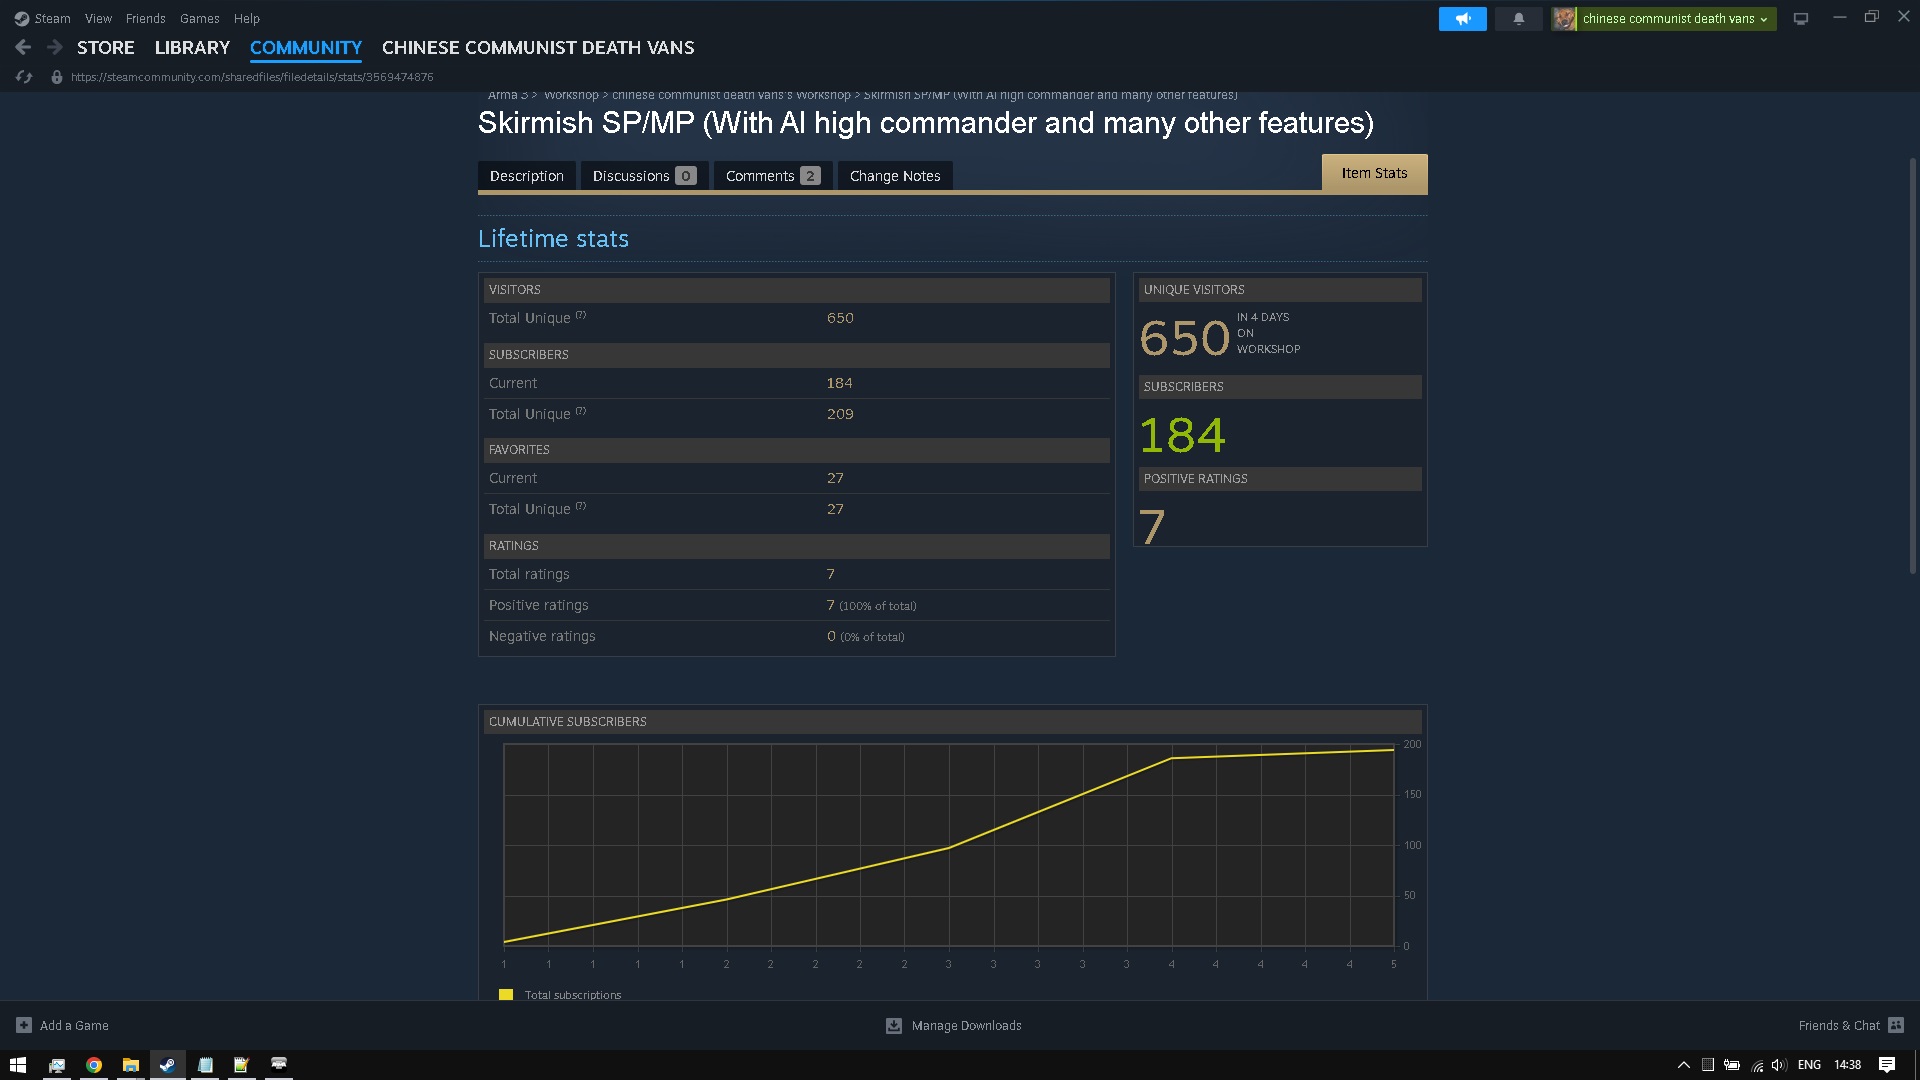Viewport: 1920px width, 1080px height.
Task: Go to the LIBRARY section
Action: pos(192,47)
